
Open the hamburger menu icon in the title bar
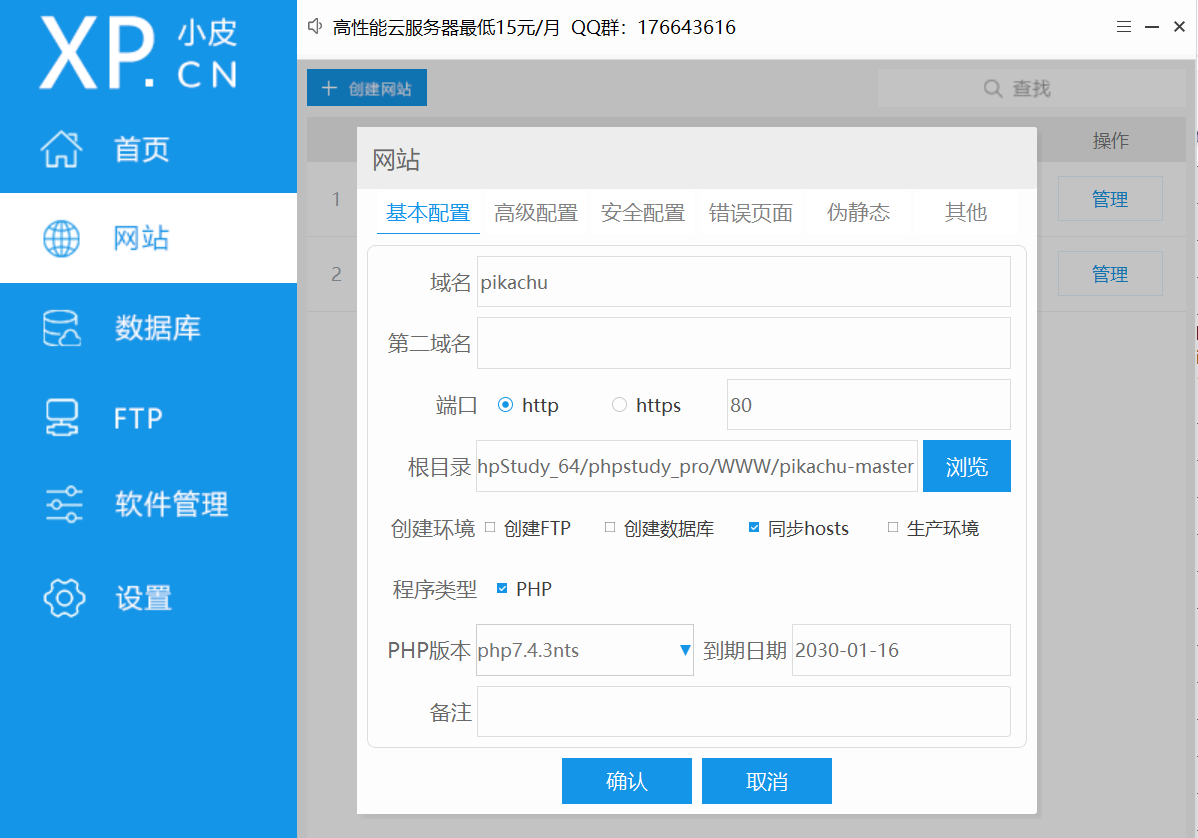(1123, 27)
